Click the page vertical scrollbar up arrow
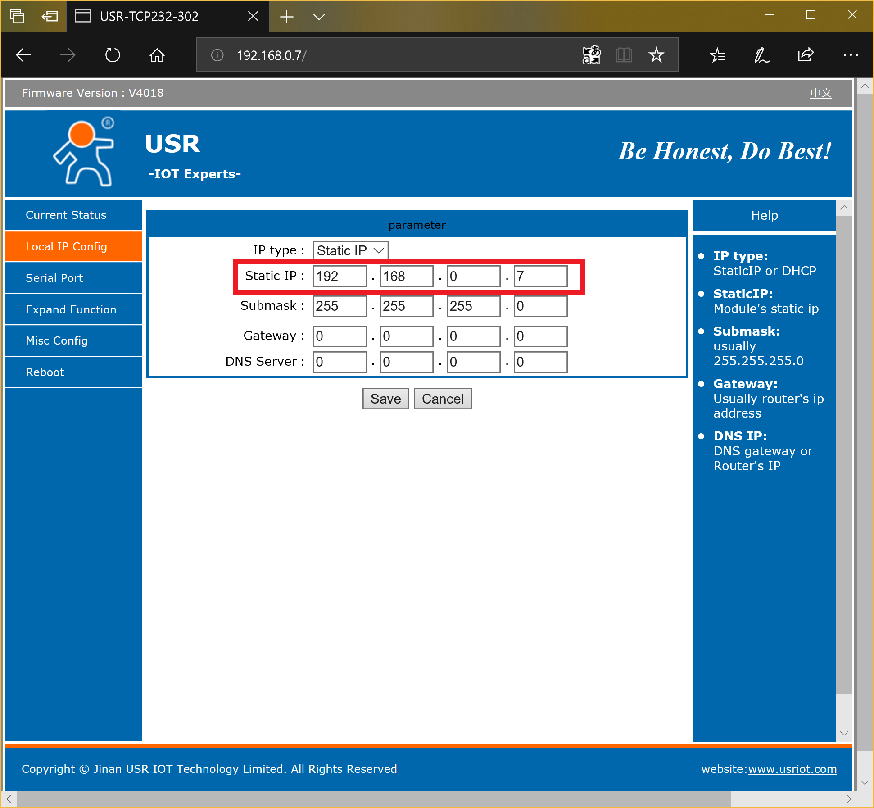Viewport: 874px width, 808px height. coord(865,87)
